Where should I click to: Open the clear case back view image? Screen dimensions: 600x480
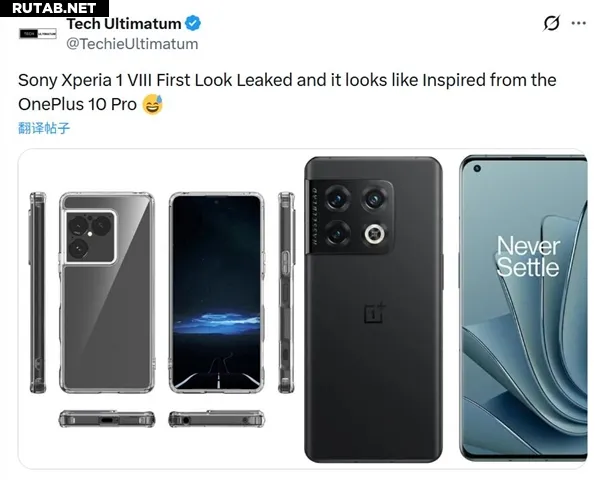(x=107, y=293)
